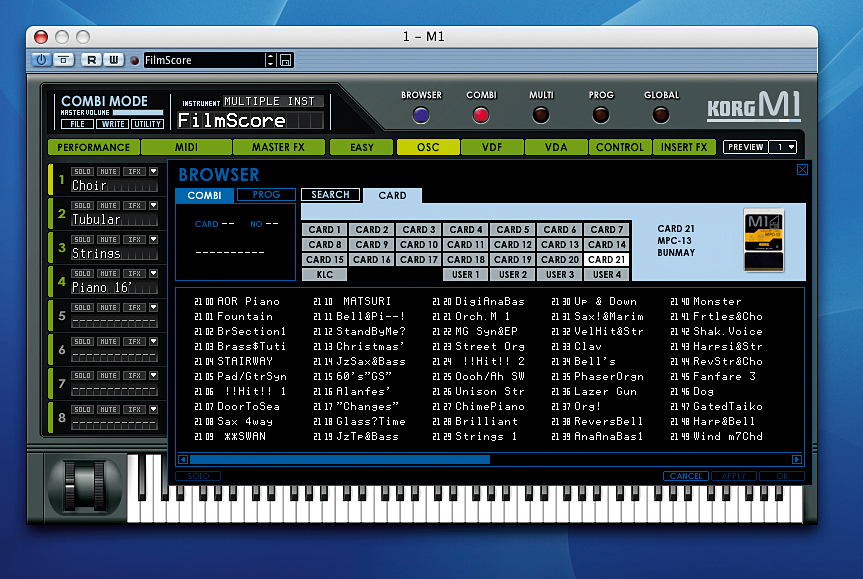Click the save preset disk icon
The image size is (863, 579).
[286, 60]
